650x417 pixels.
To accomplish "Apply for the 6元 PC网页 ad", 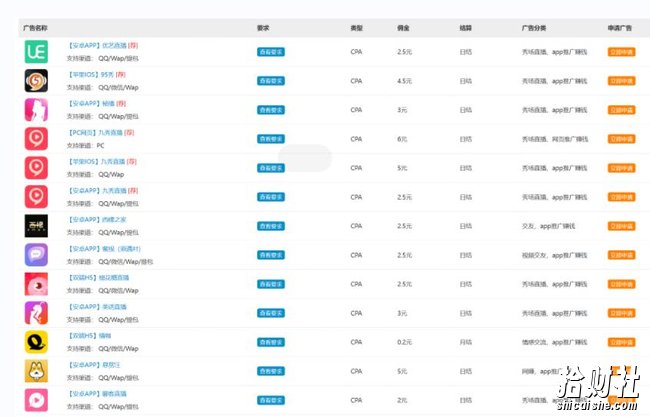I will (x=621, y=139).
